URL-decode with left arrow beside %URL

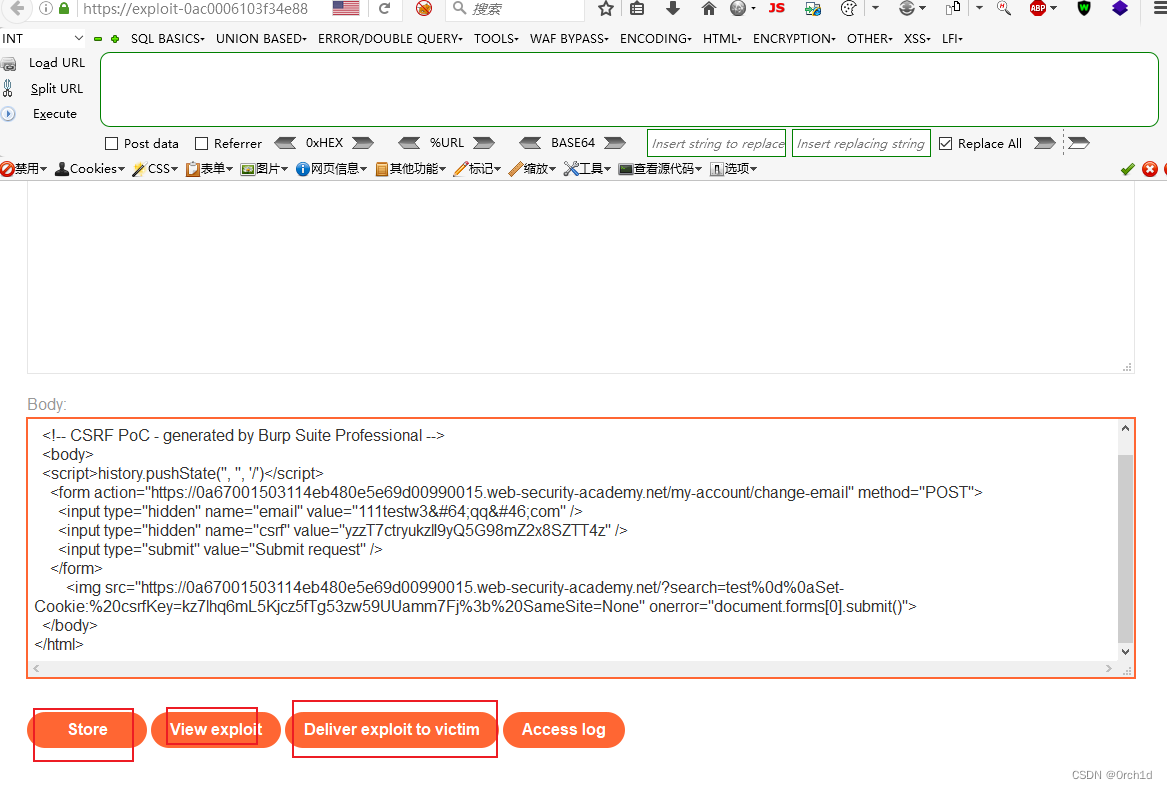(x=409, y=143)
